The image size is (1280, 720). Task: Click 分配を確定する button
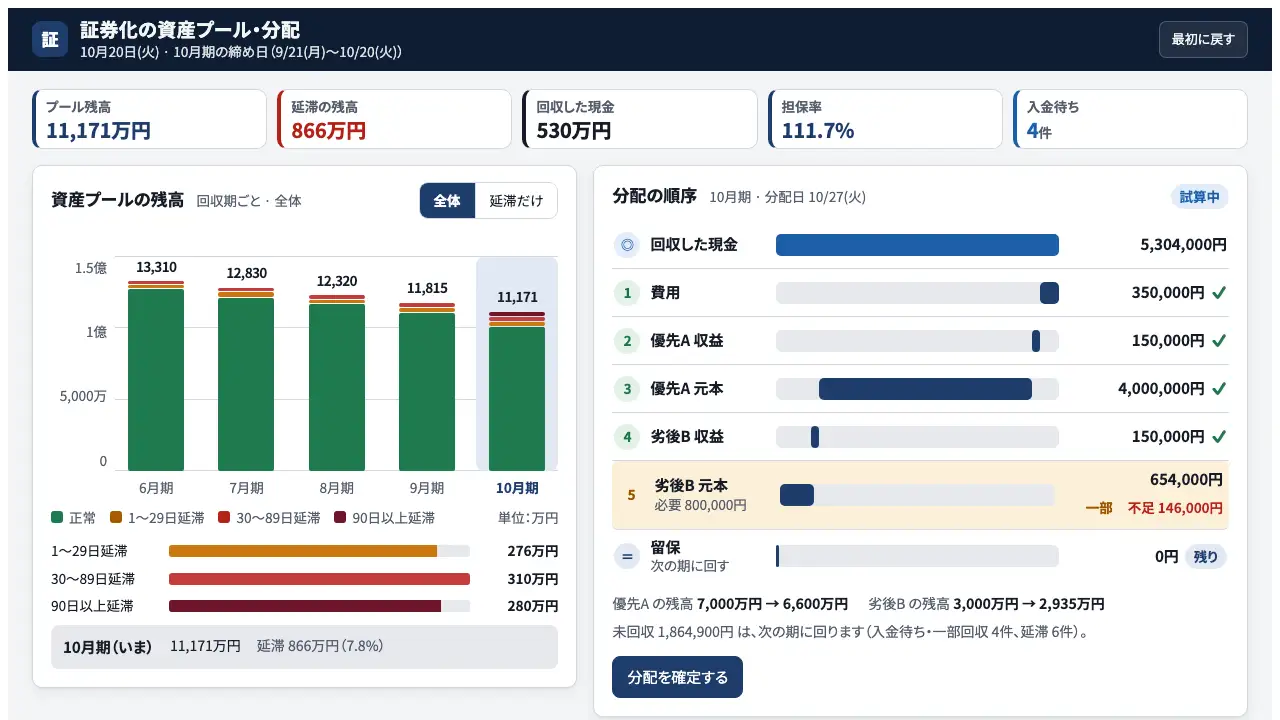click(x=677, y=677)
